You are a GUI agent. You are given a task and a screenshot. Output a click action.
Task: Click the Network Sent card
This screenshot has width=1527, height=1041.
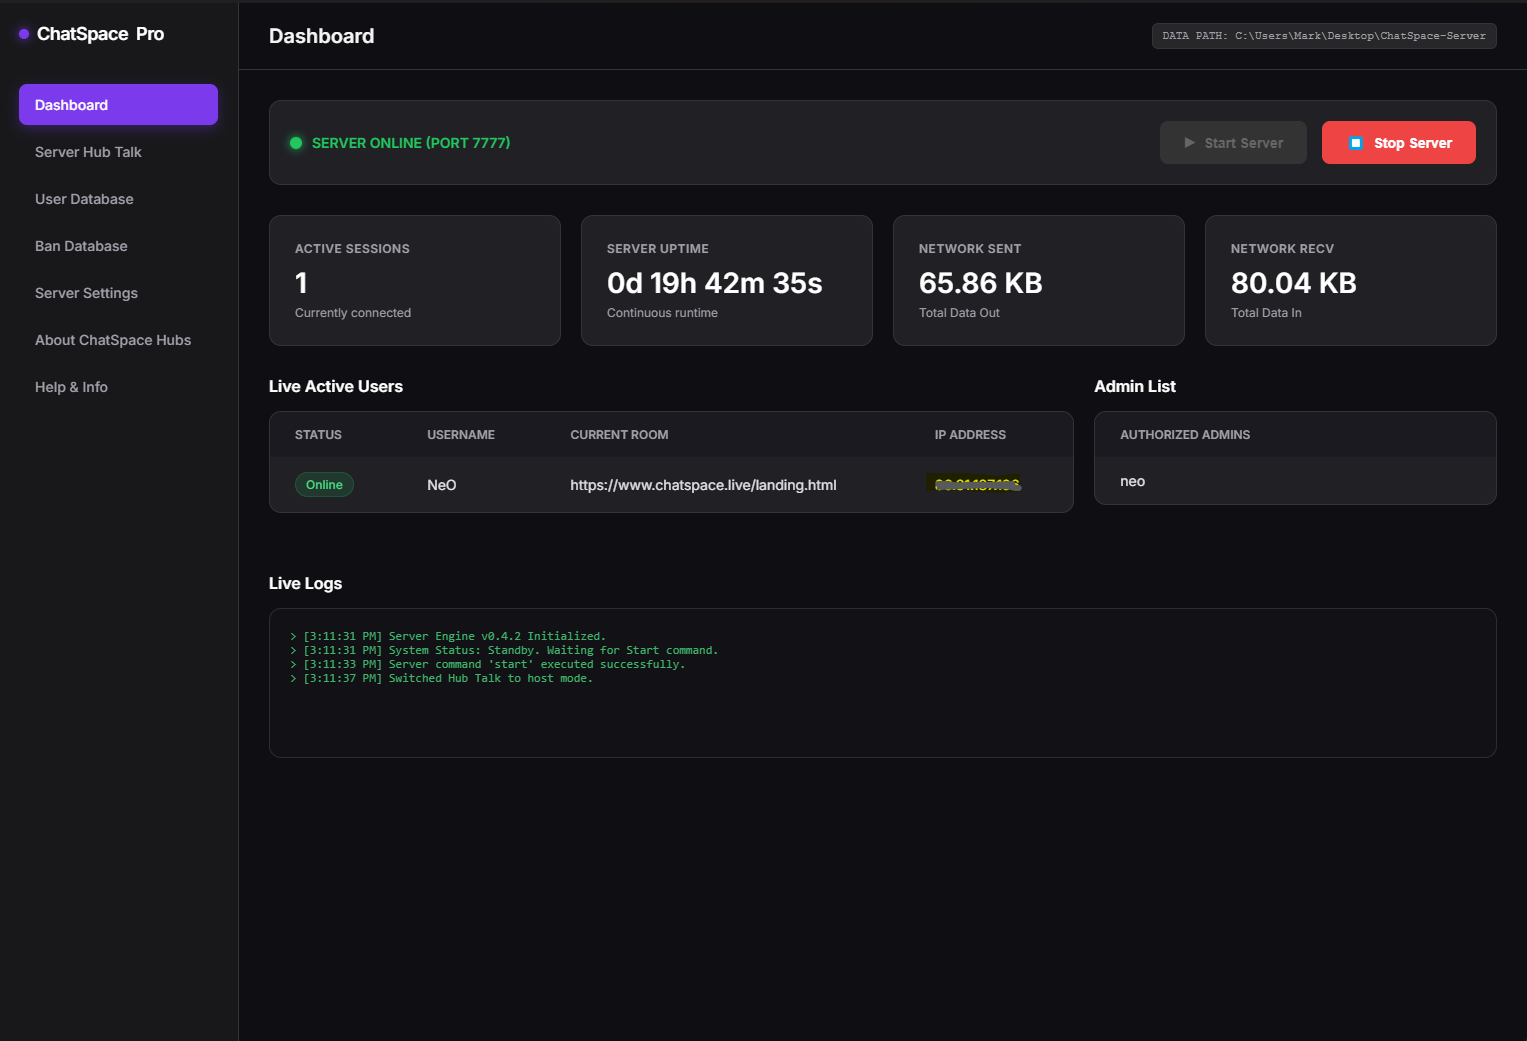1039,281
